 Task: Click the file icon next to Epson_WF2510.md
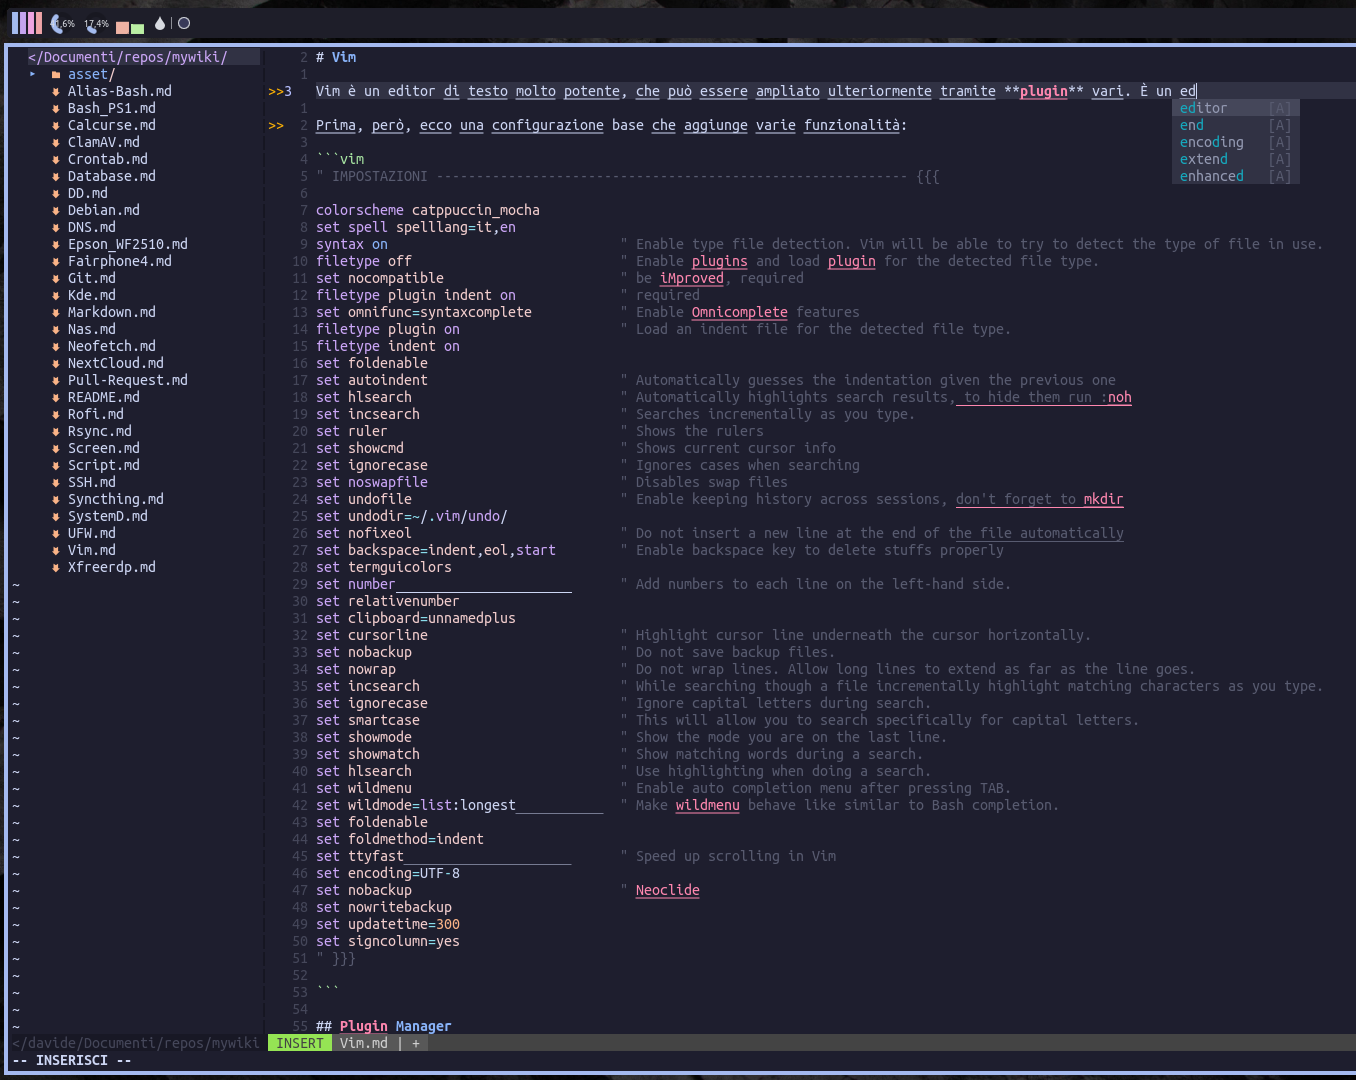pos(56,244)
